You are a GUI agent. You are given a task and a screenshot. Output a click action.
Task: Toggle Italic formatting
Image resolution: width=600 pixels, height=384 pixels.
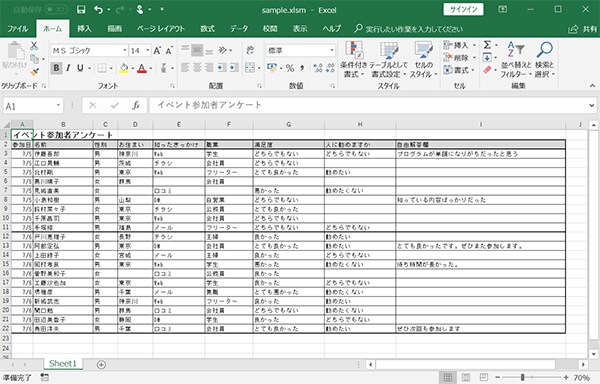pos(68,68)
